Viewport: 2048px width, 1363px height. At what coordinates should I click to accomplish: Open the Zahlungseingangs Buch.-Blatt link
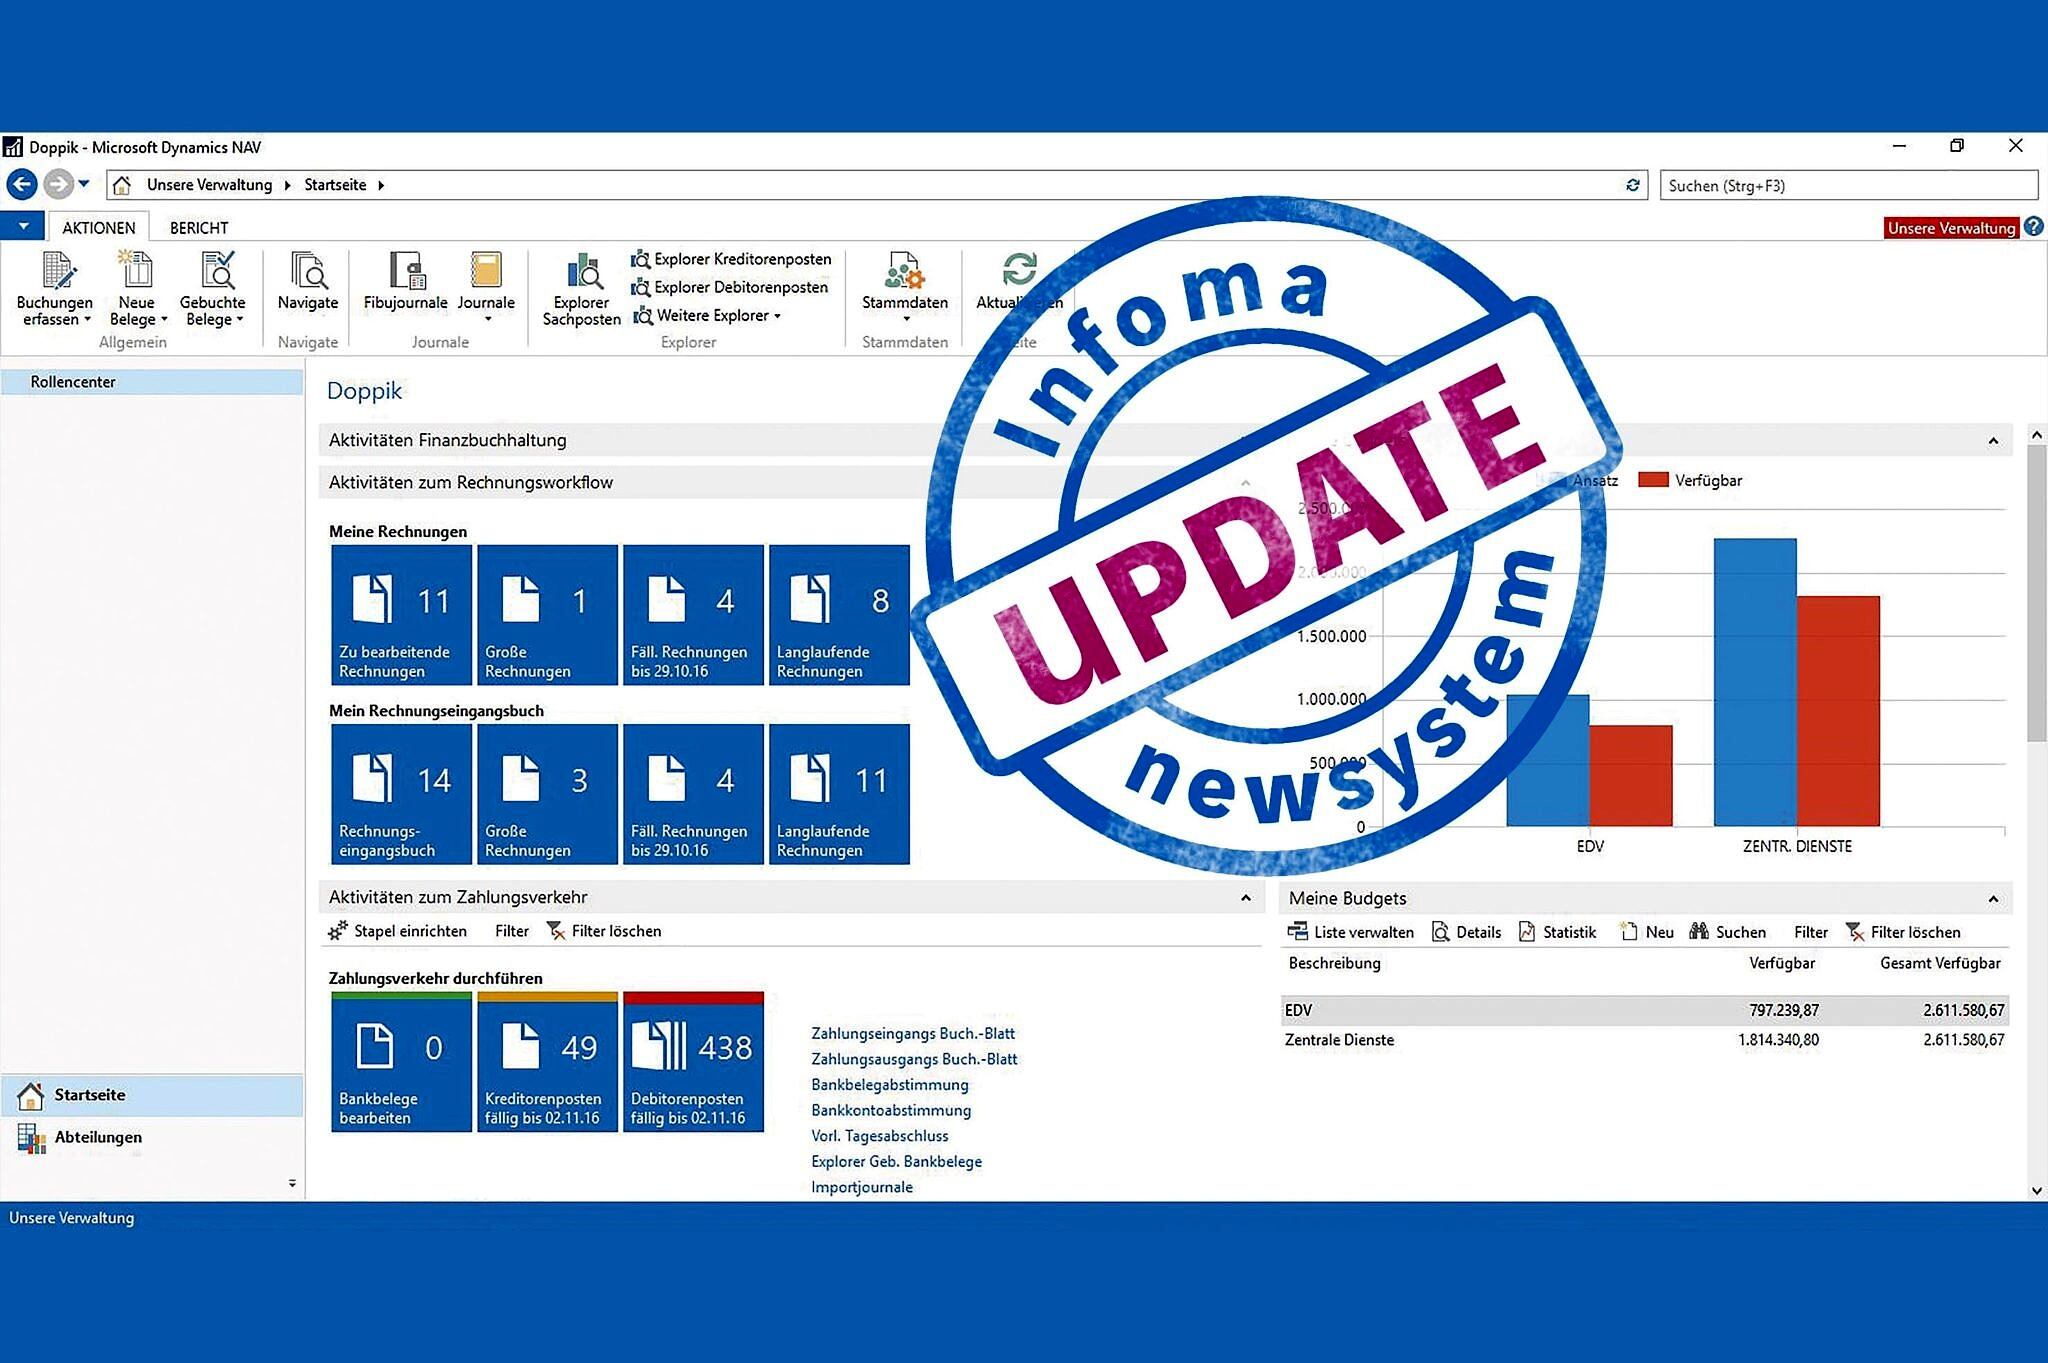[x=913, y=1033]
